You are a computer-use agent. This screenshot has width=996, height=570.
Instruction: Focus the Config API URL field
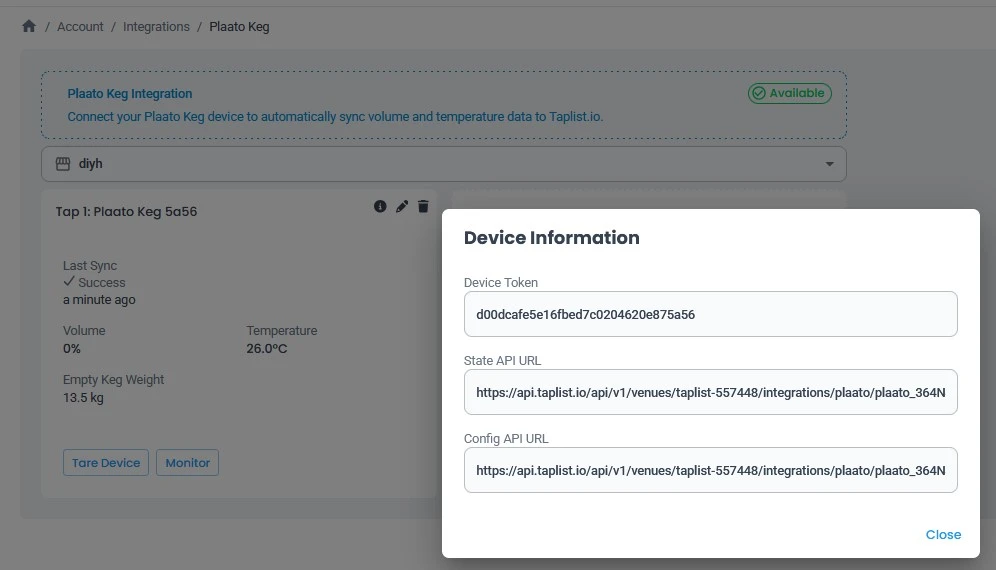point(710,470)
